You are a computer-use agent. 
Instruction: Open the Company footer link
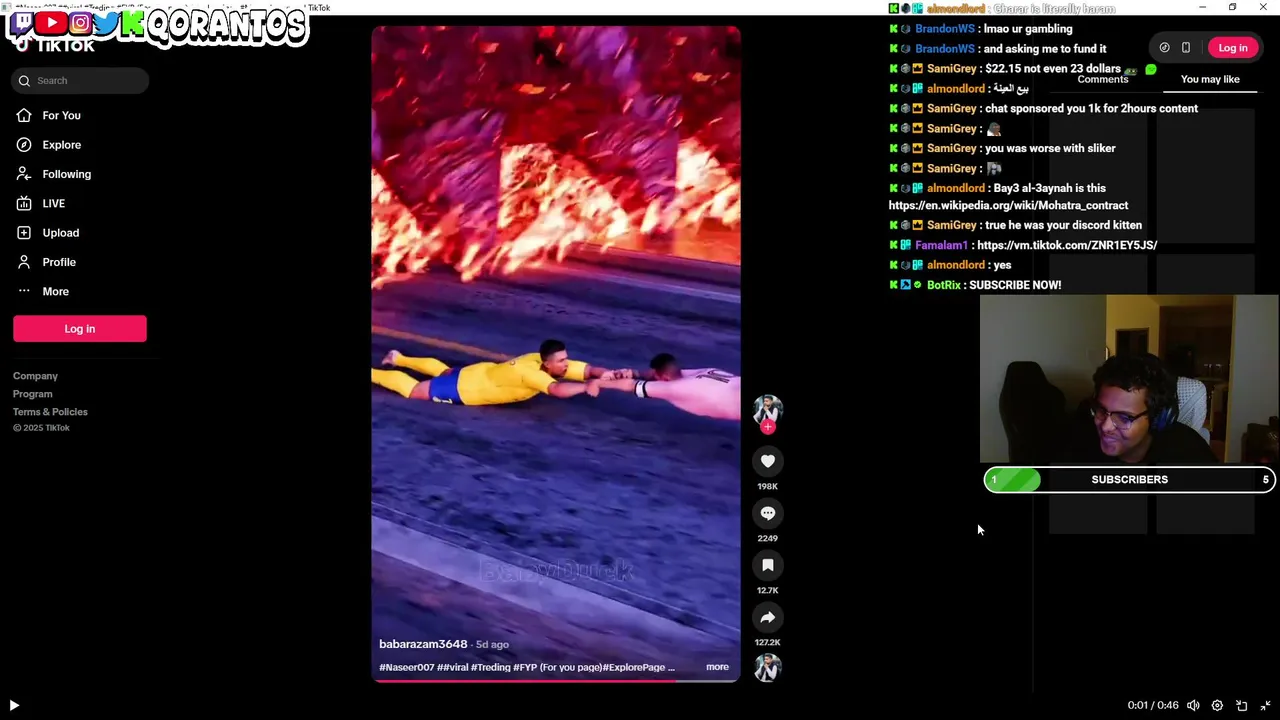pos(35,376)
